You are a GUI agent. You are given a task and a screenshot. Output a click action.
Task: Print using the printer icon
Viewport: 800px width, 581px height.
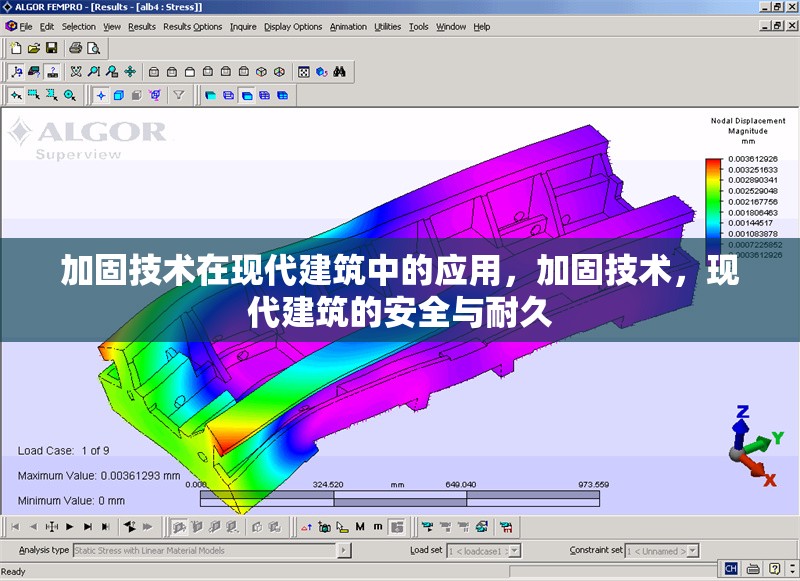tap(76, 48)
